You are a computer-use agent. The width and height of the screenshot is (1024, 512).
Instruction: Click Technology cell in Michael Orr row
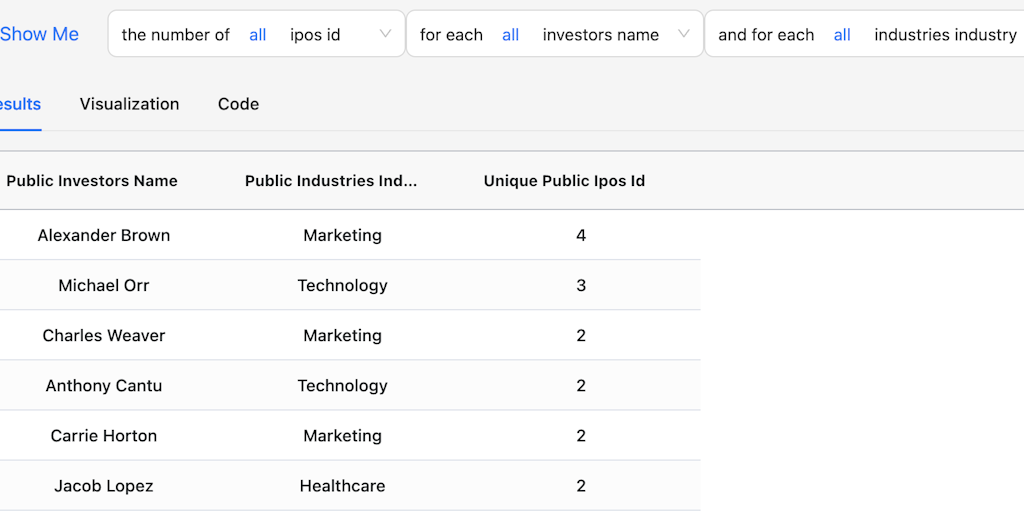[x=342, y=286]
